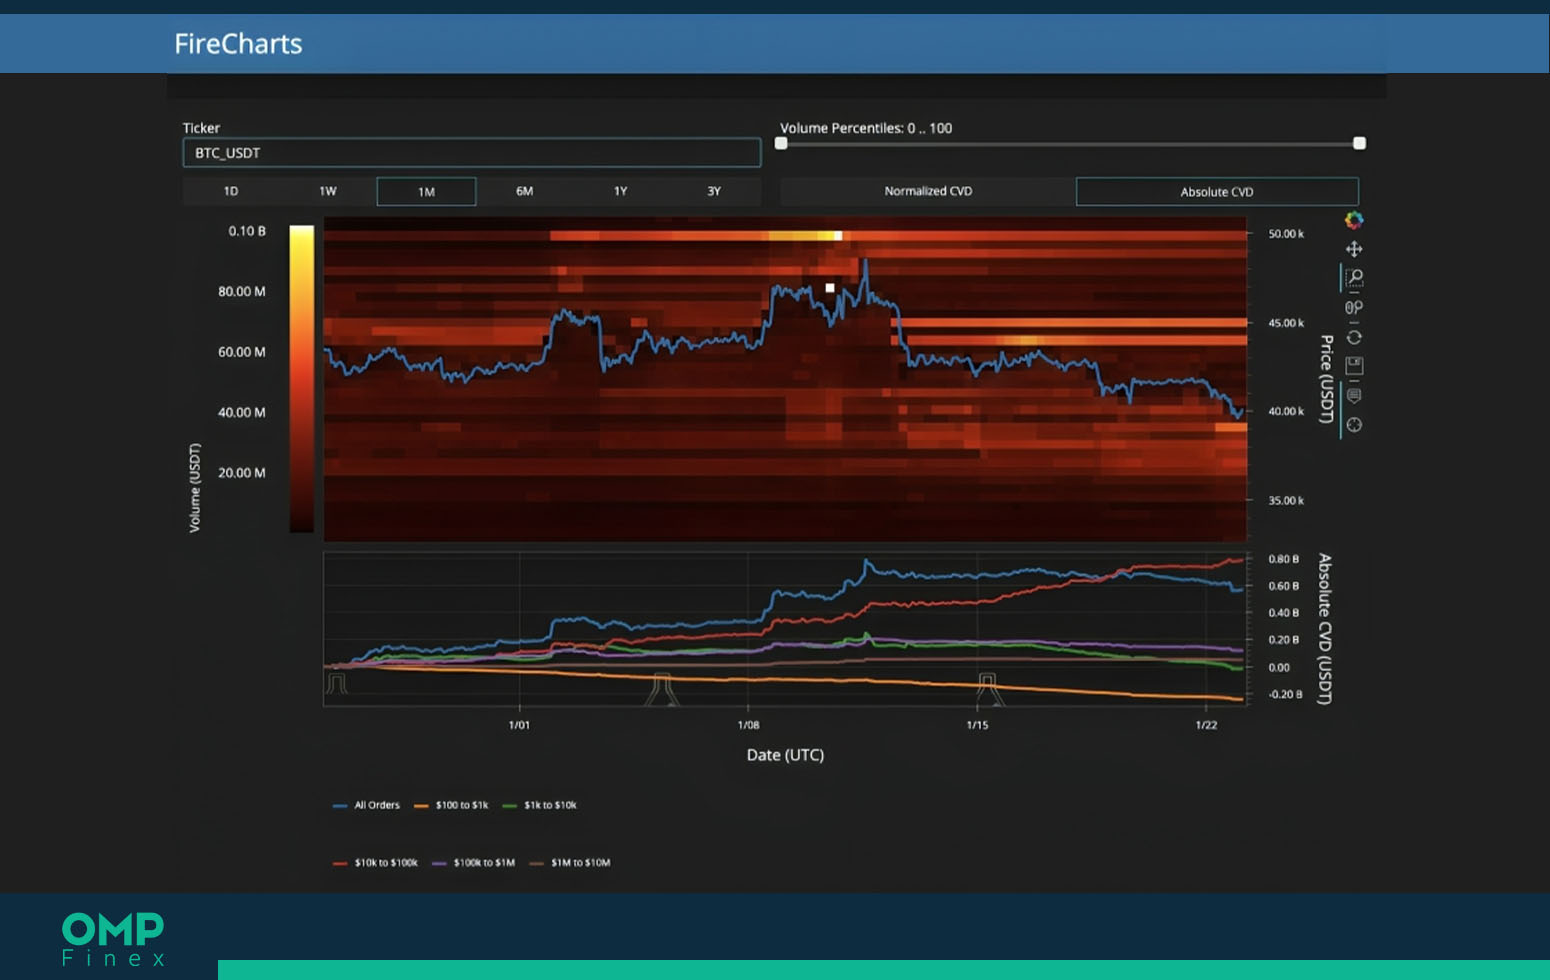Click the Volume (USDT) axis title

(195, 488)
